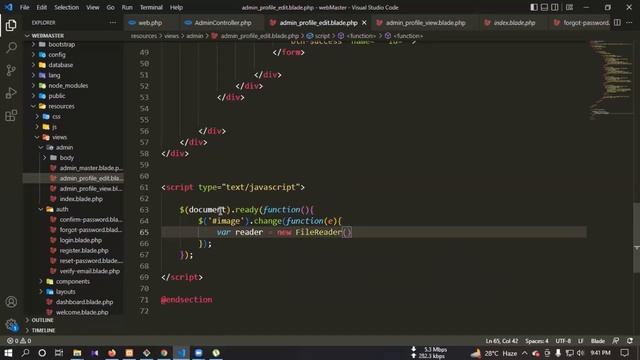Image resolution: width=640 pixels, height=360 pixels.
Task: Open Windows taskbar search icon
Action: click(x=25, y=353)
